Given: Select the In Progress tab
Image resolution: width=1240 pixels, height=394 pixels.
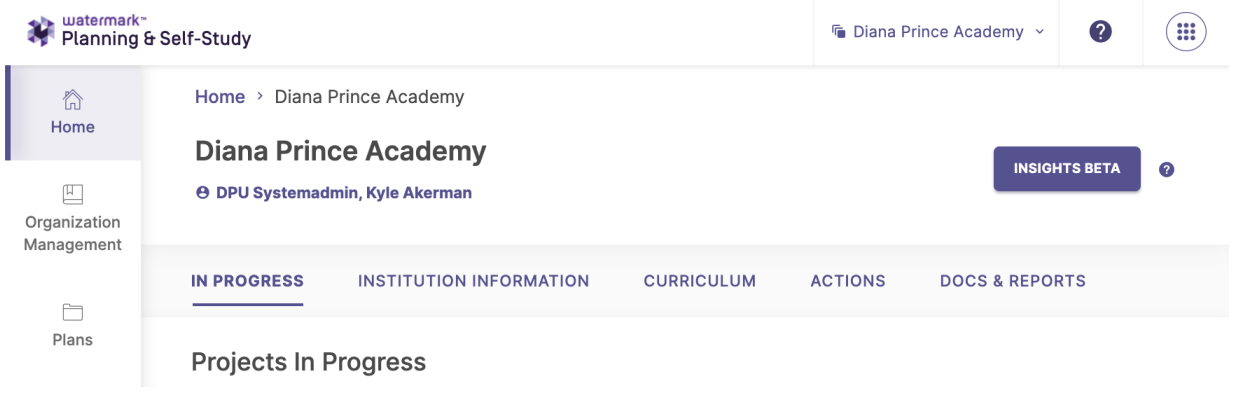Looking at the screenshot, I should (x=247, y=281).
